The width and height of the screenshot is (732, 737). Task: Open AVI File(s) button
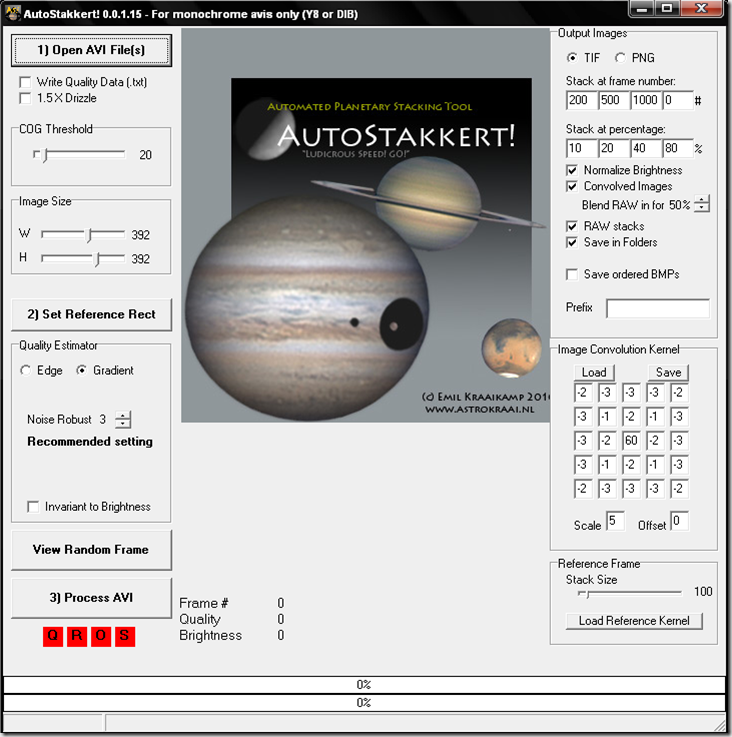point(91,50)
